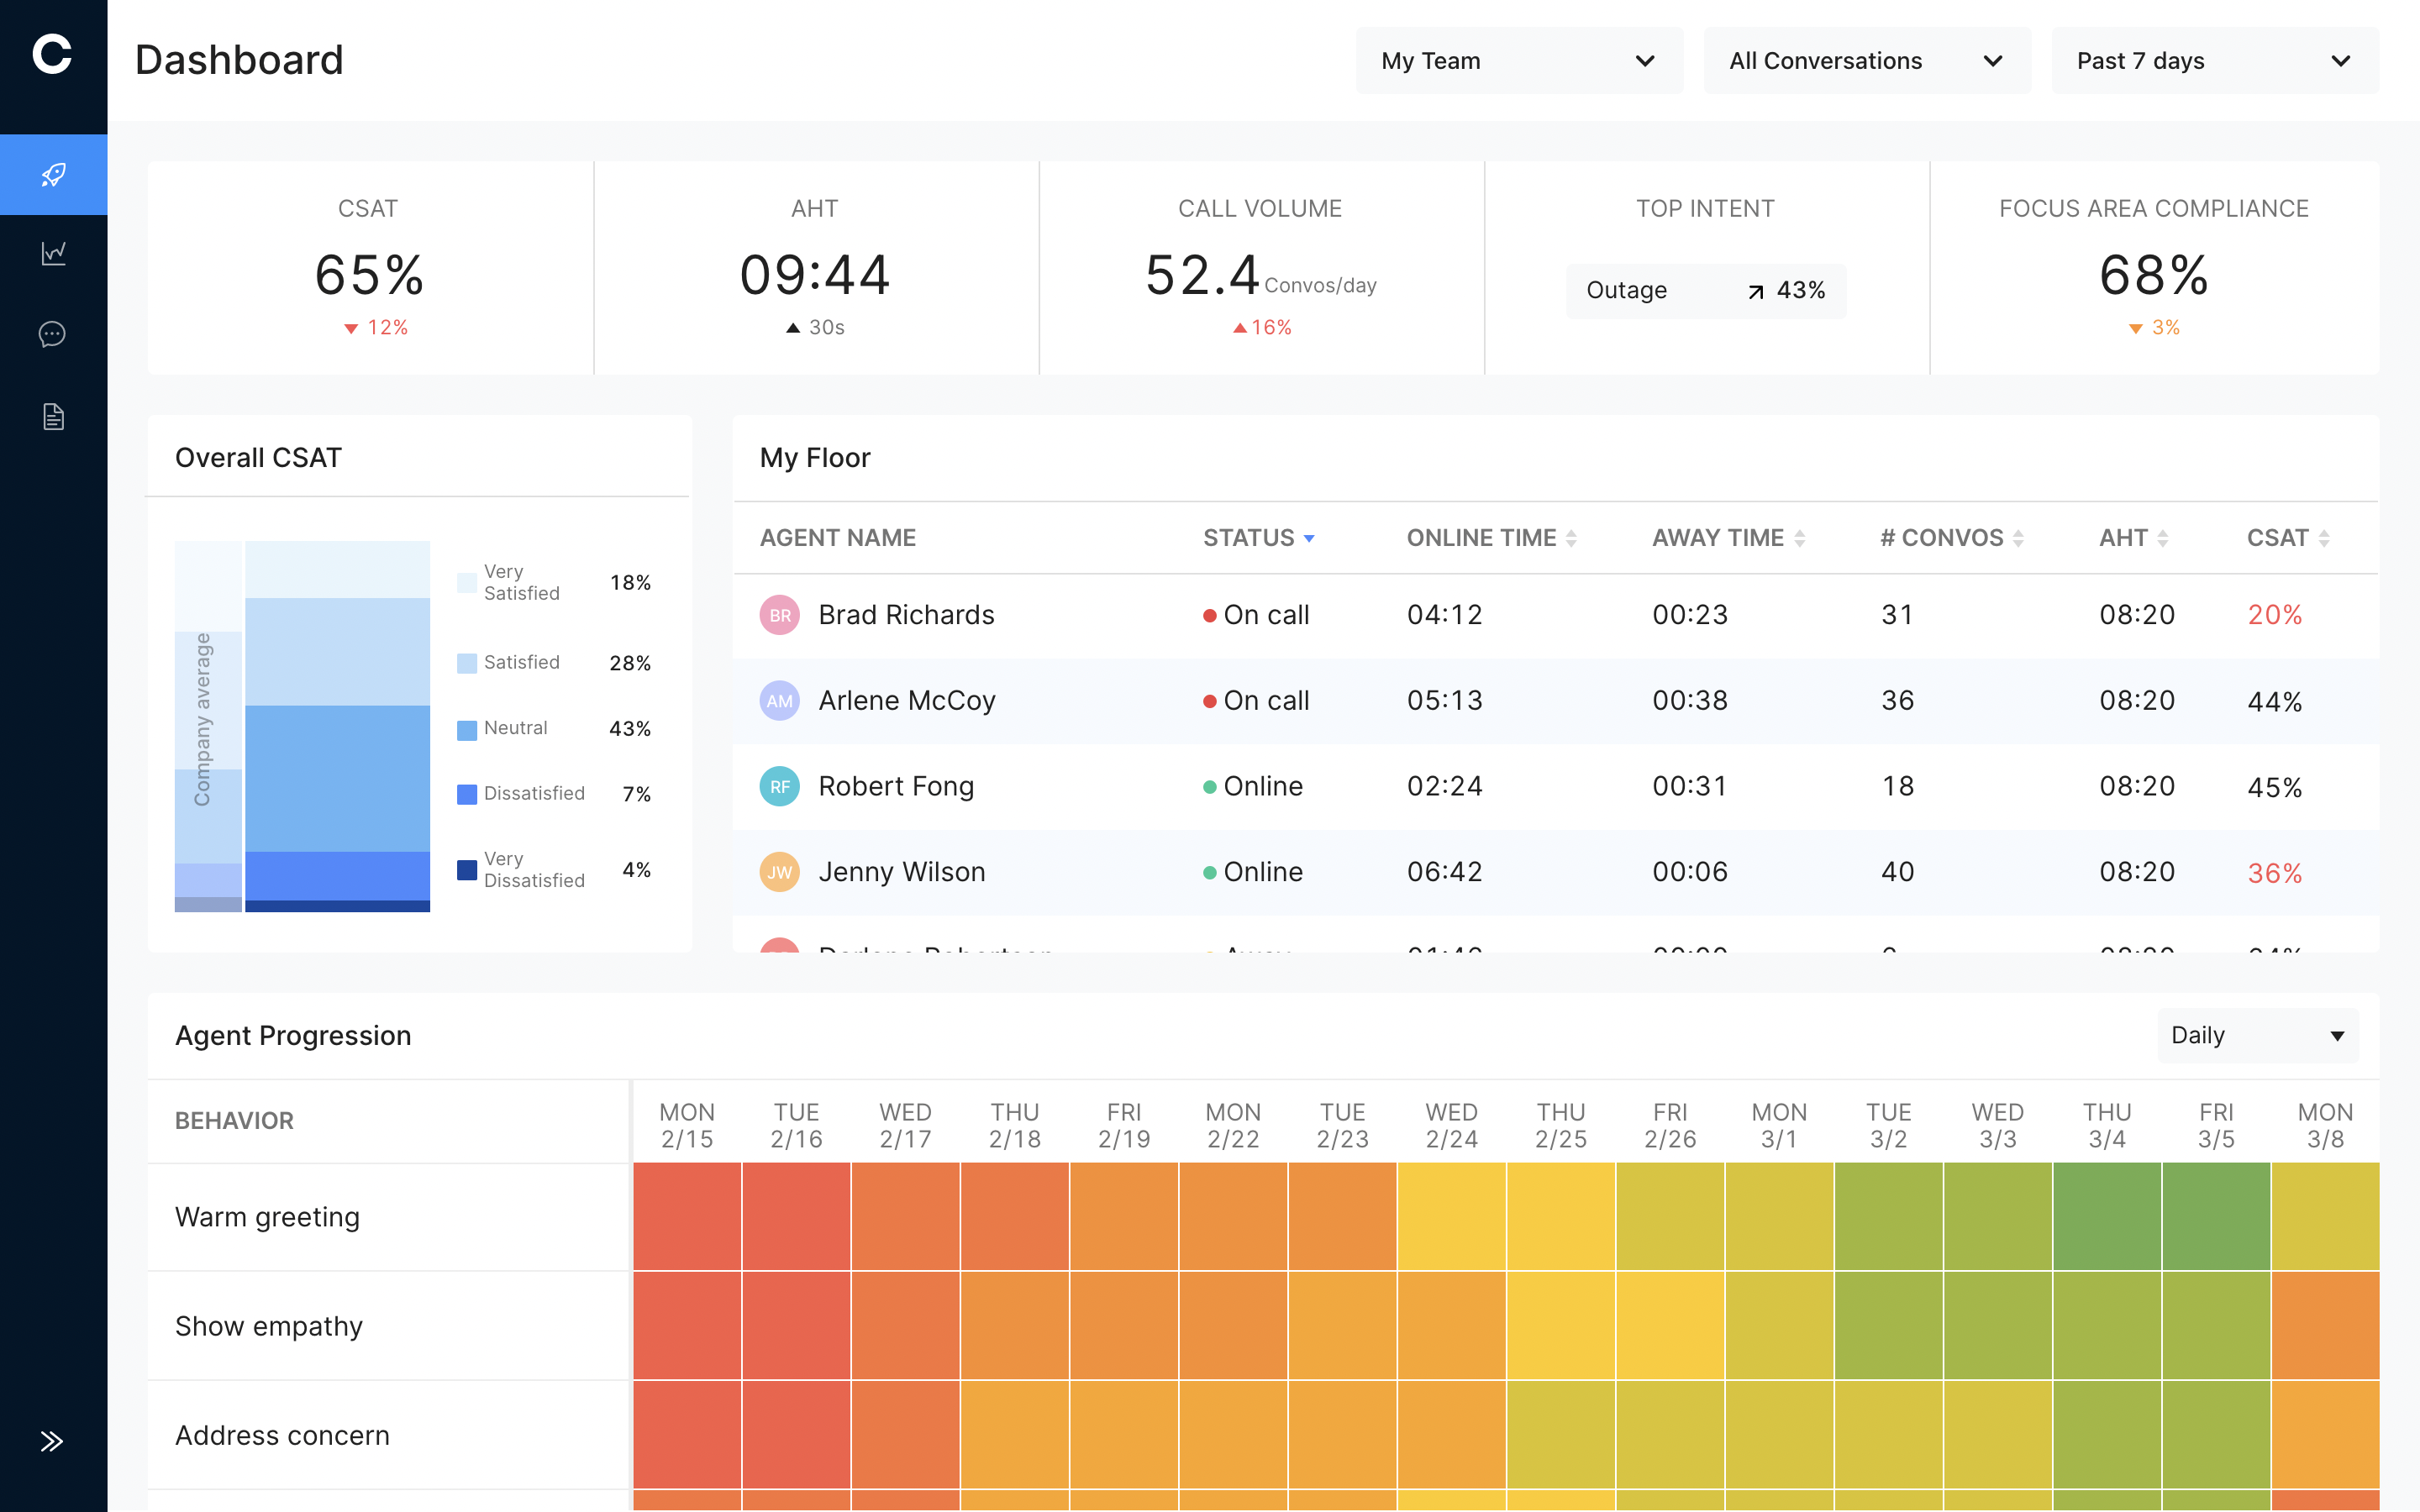Open the chat bubble conversations icon
Viewport: 2420px width, 1512px height.
53,334
